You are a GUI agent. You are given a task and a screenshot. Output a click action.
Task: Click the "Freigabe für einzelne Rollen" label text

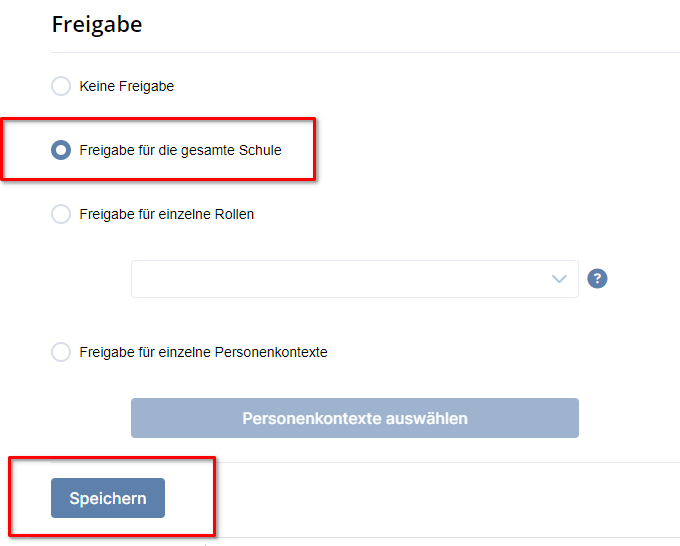[x=167, y=214]
